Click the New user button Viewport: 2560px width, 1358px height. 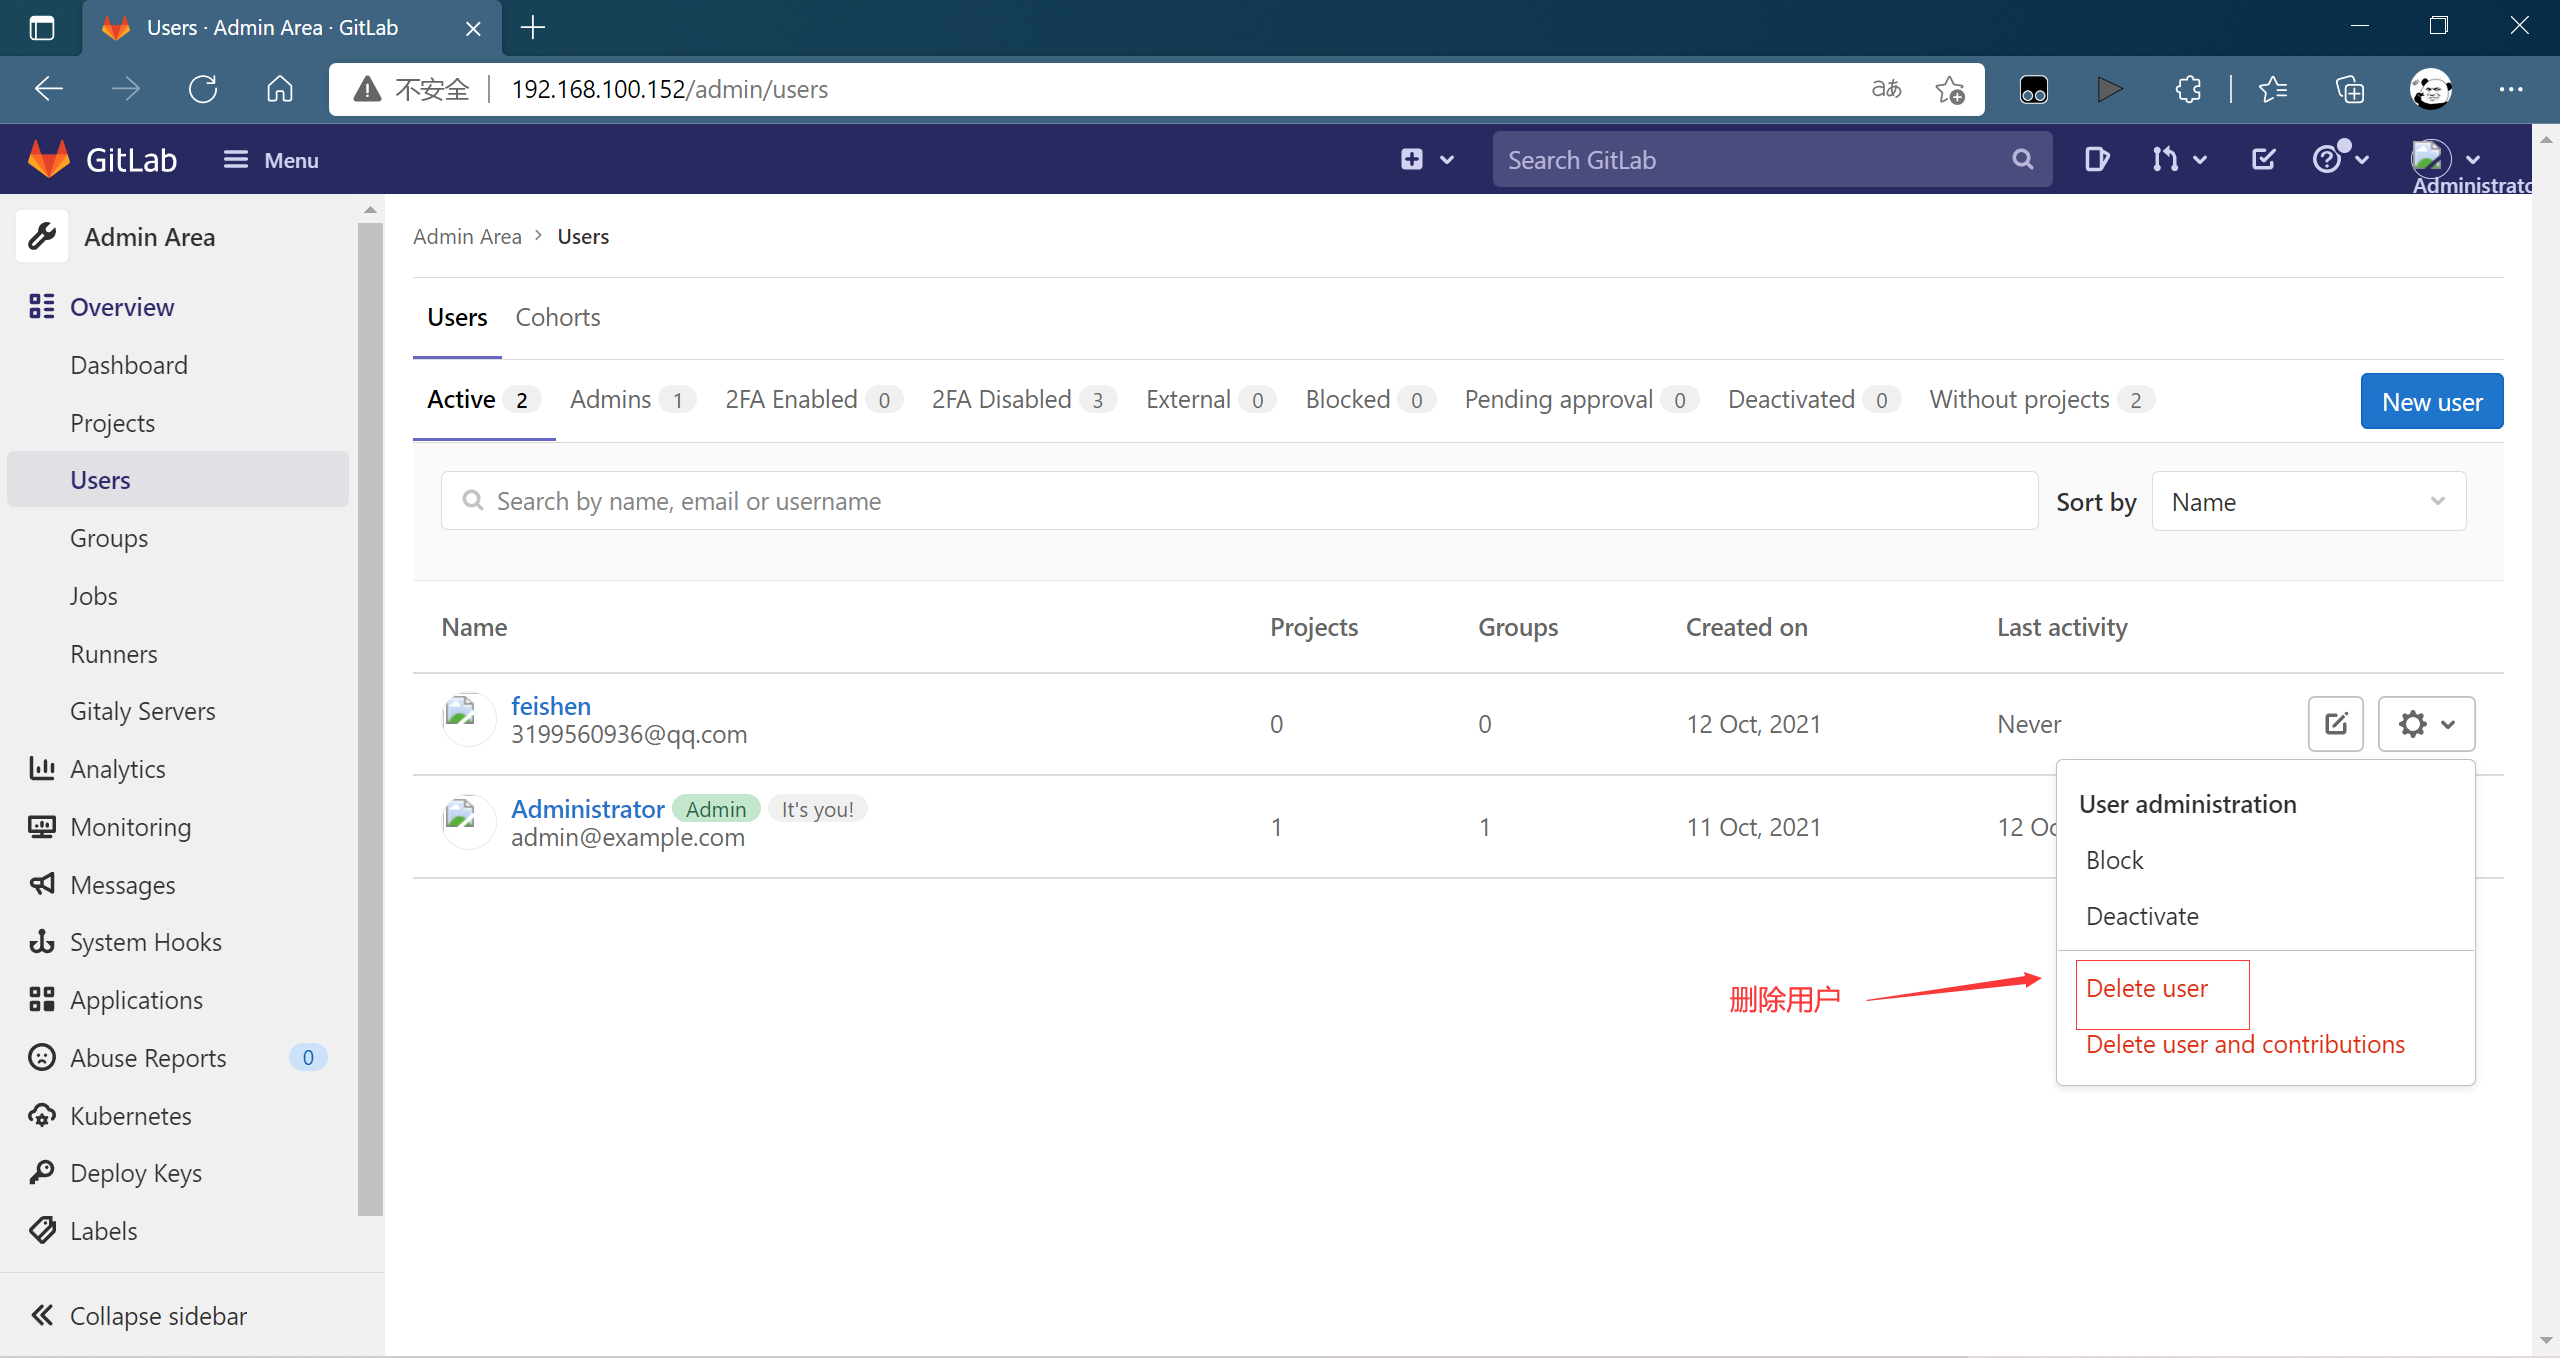[x=2431, y=402]
